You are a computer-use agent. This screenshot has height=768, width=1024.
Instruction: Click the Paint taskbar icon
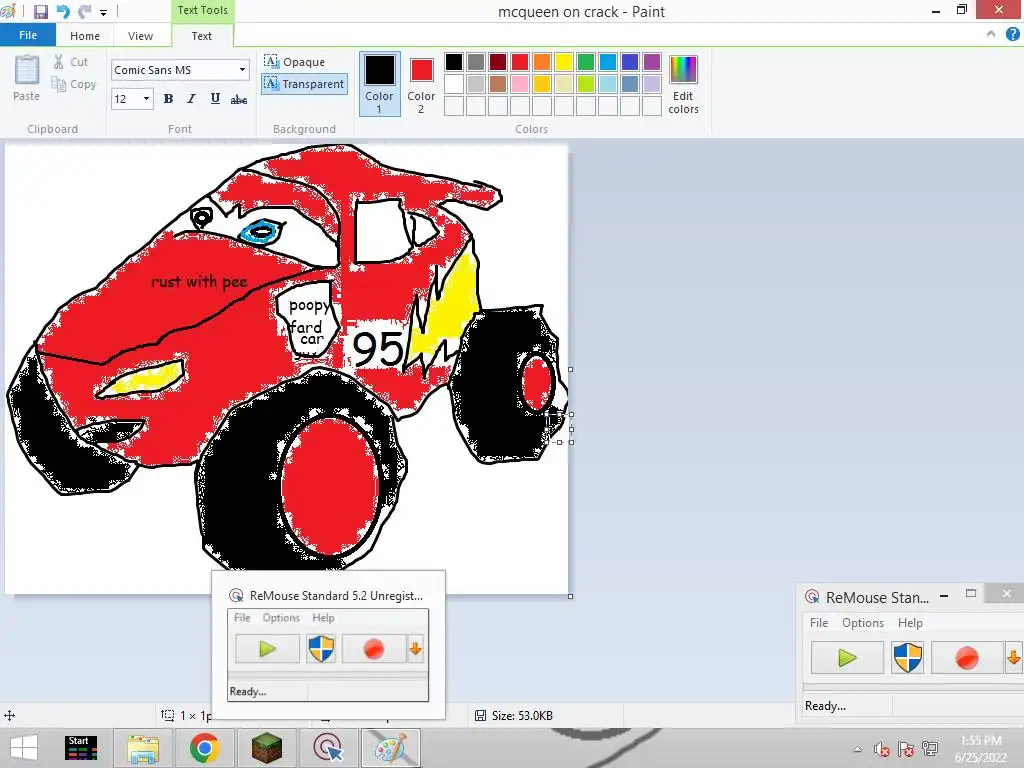tap(391, 748)
